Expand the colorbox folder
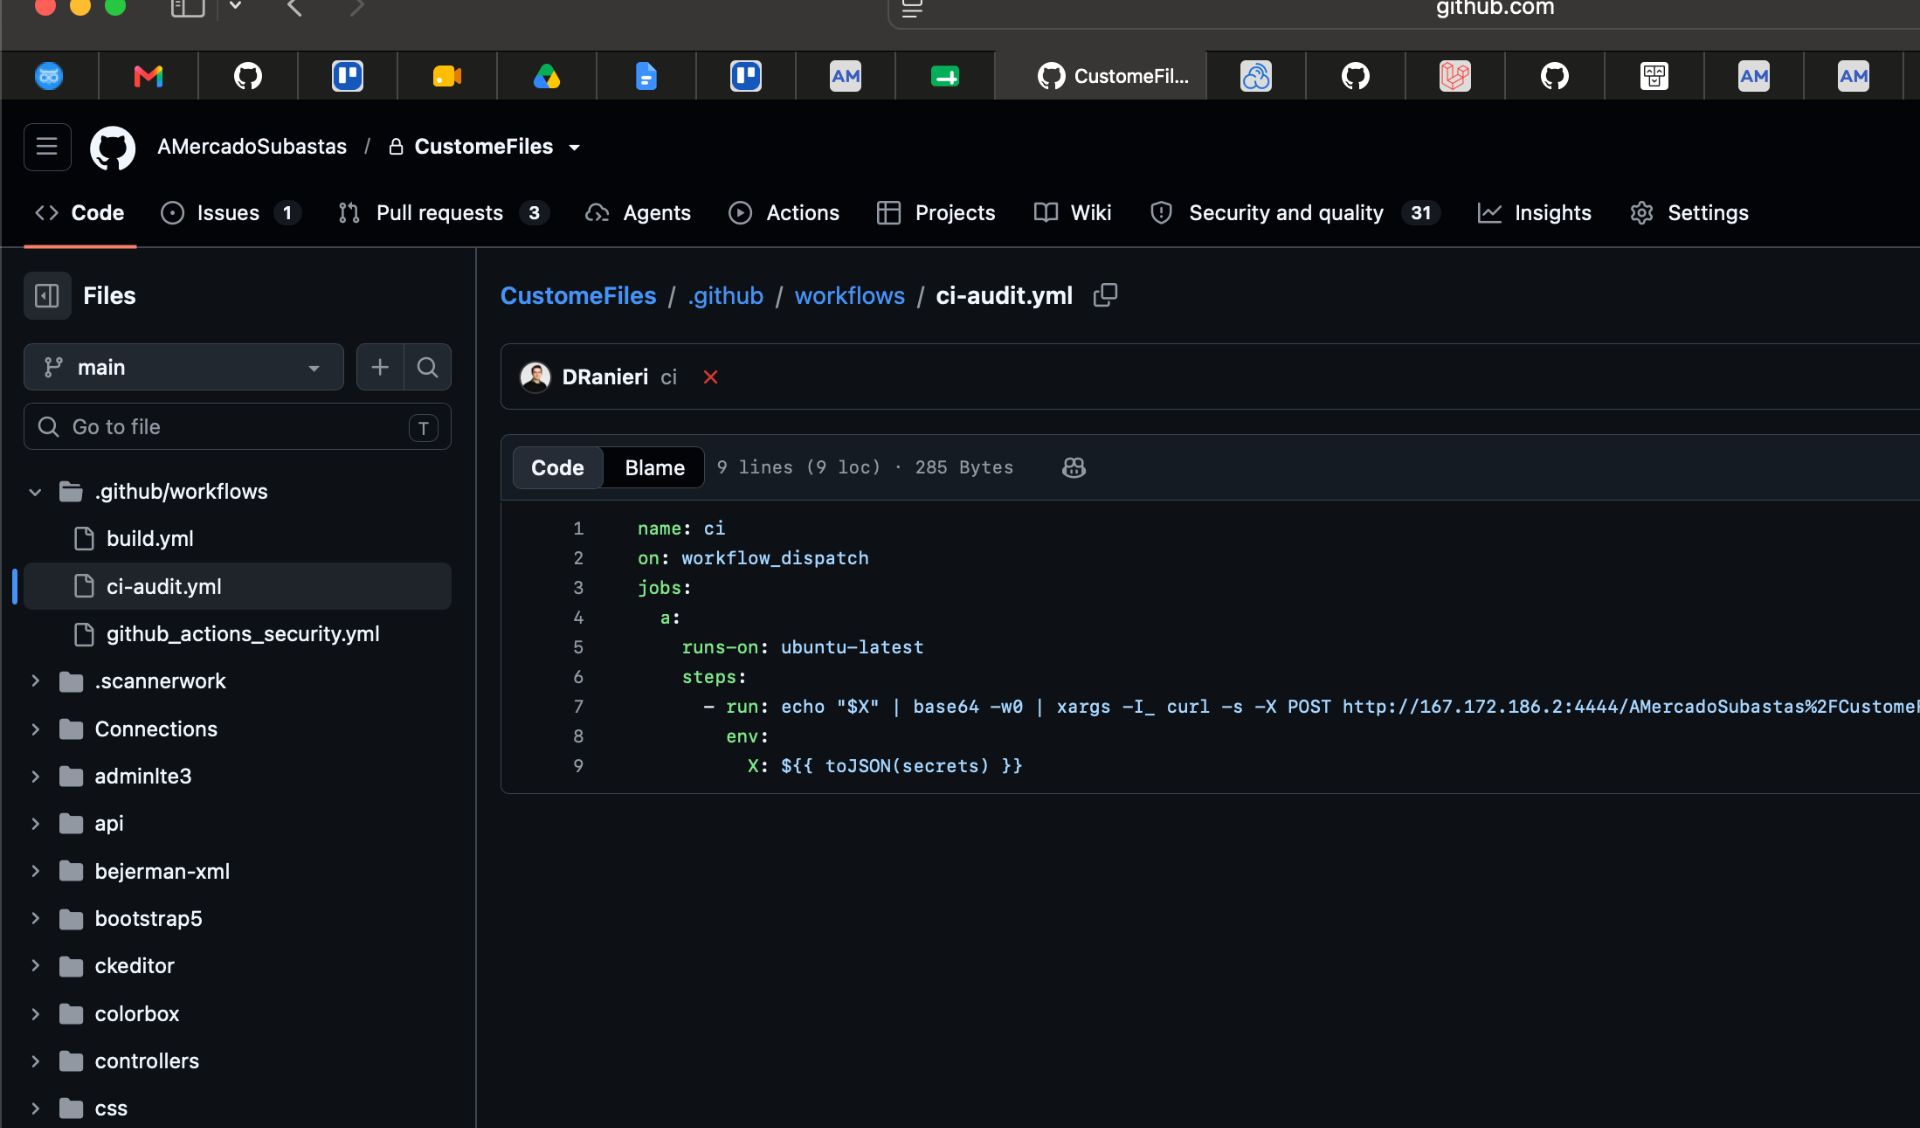 click(x=35, y=1014)
